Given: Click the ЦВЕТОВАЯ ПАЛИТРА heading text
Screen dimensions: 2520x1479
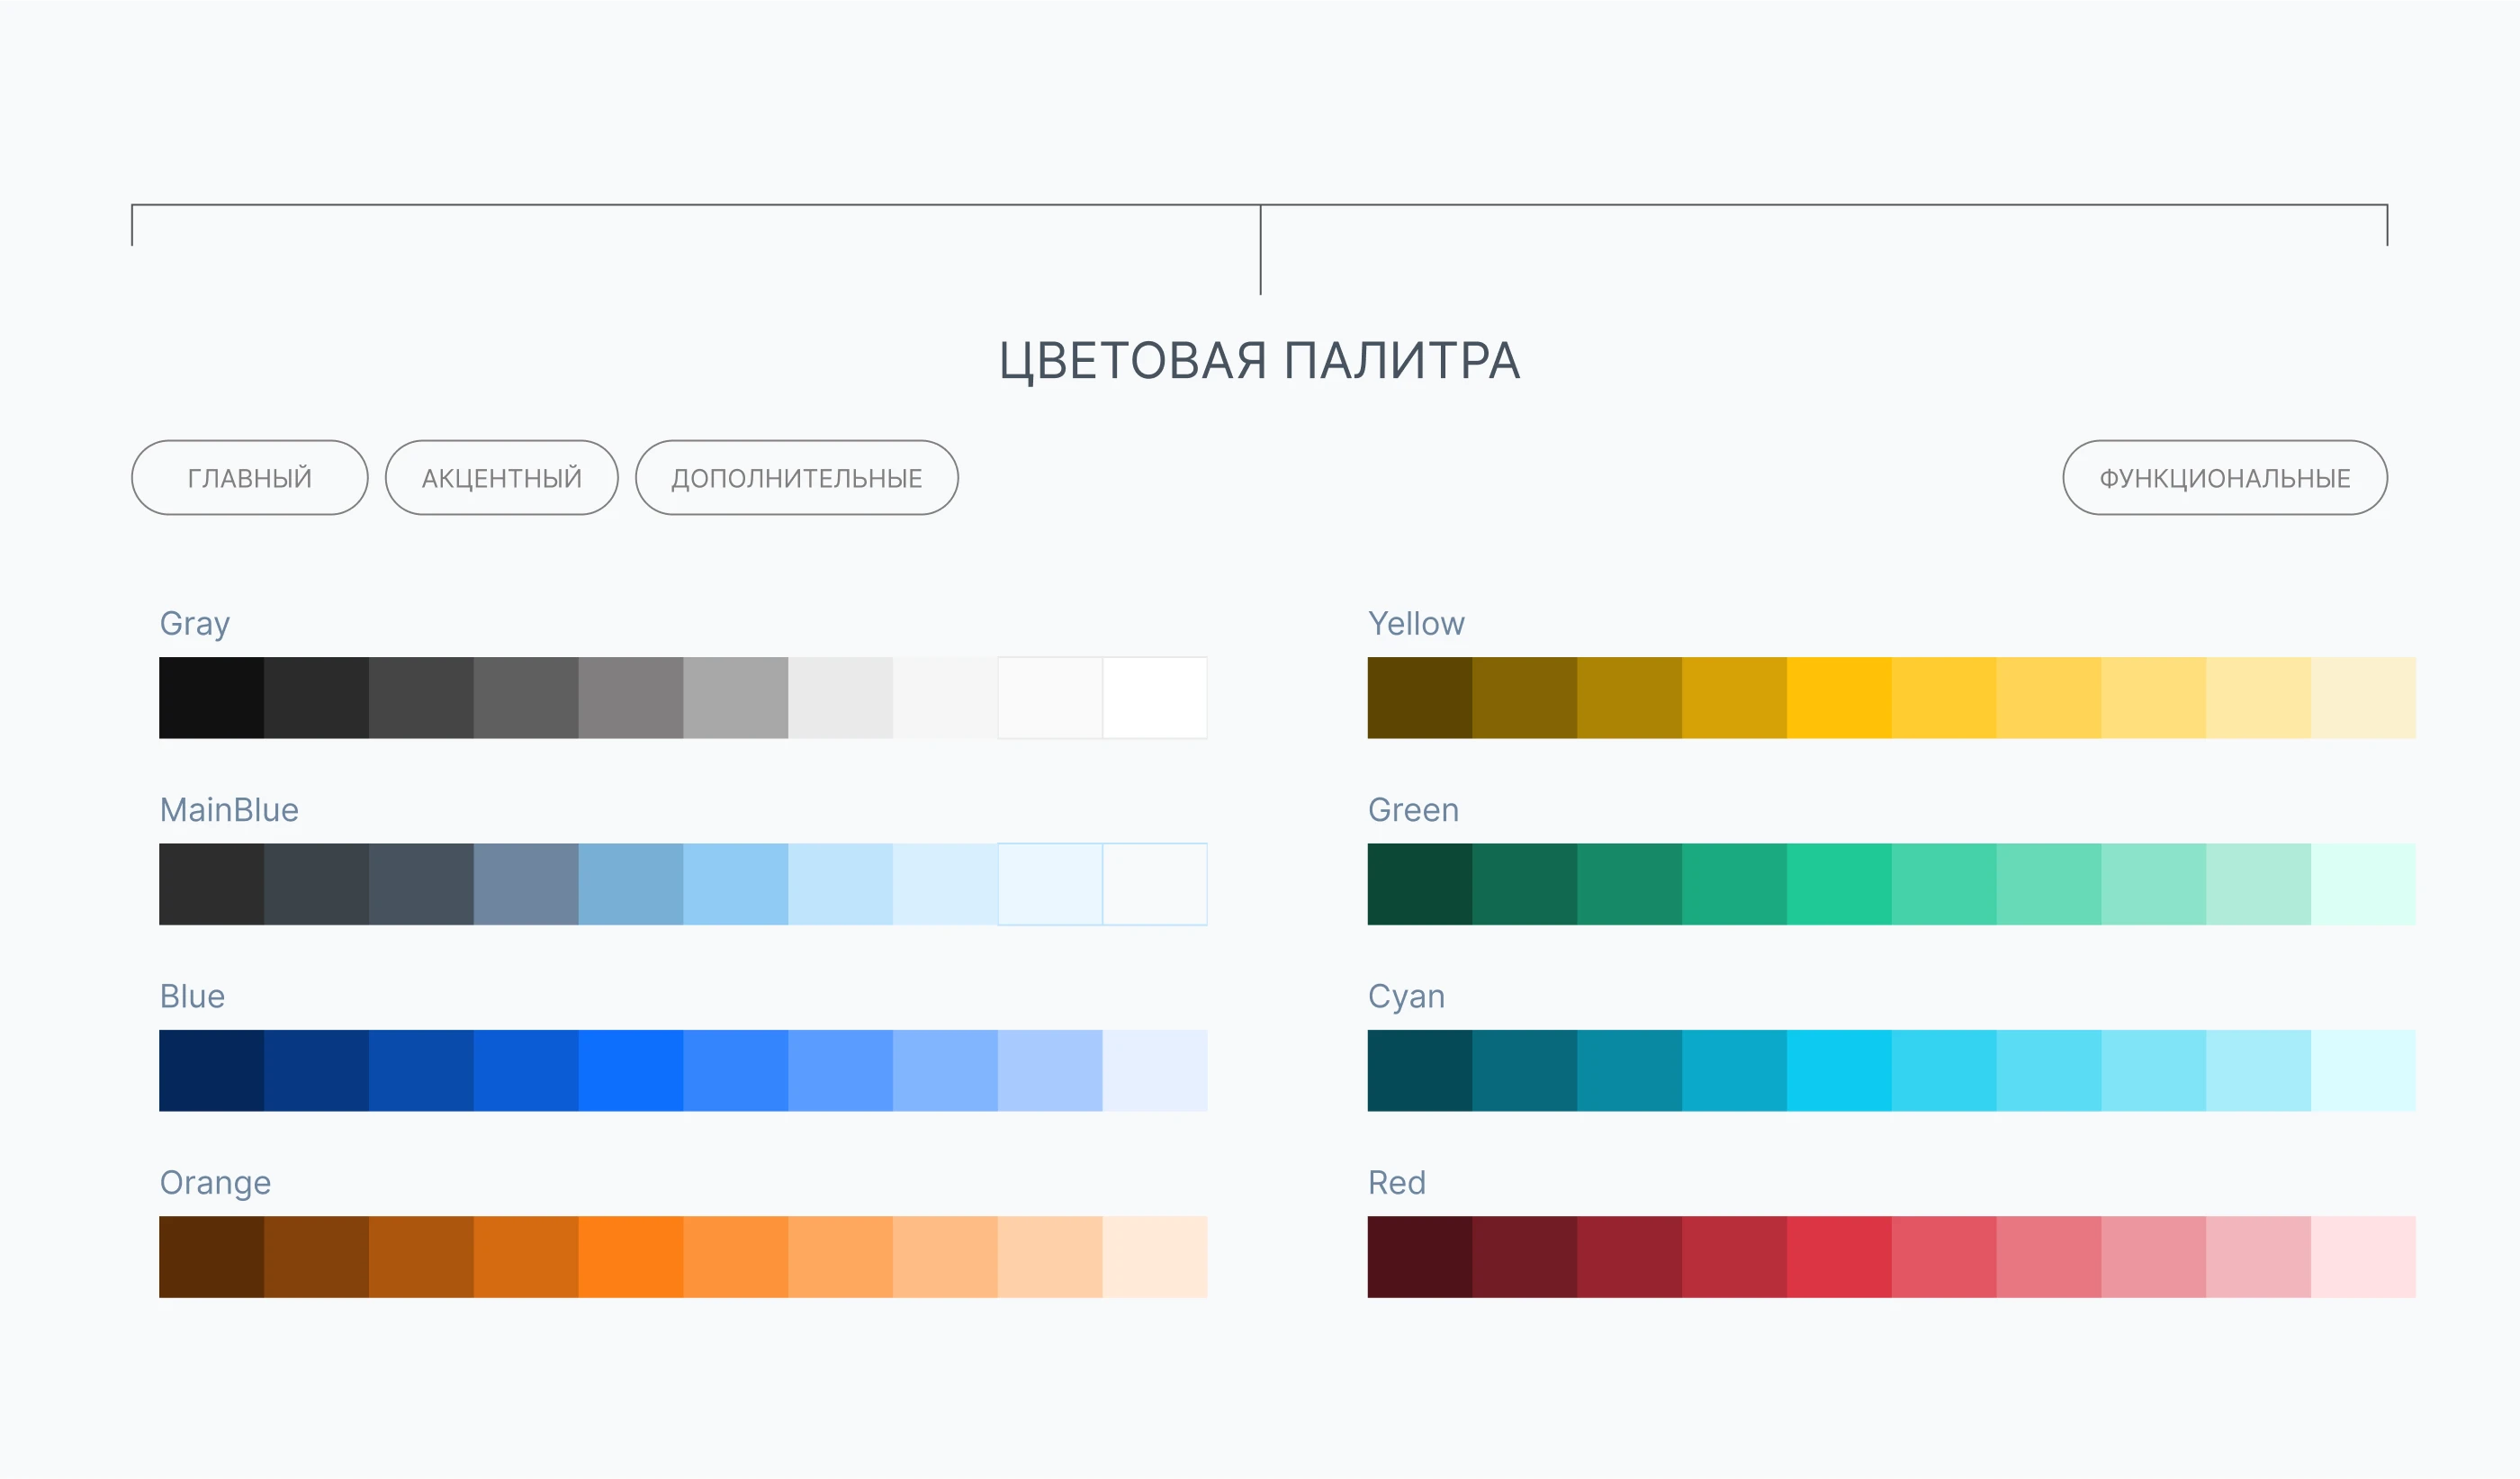Looking at the screenshot, I should [x=1259, y=361].
